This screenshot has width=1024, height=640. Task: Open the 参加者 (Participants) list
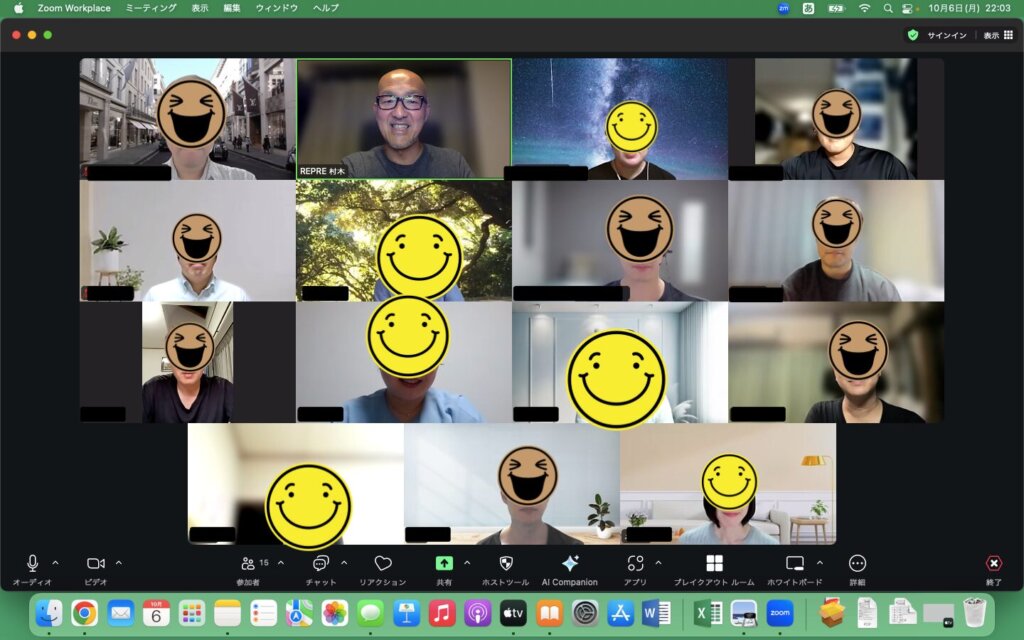[248, 564]
